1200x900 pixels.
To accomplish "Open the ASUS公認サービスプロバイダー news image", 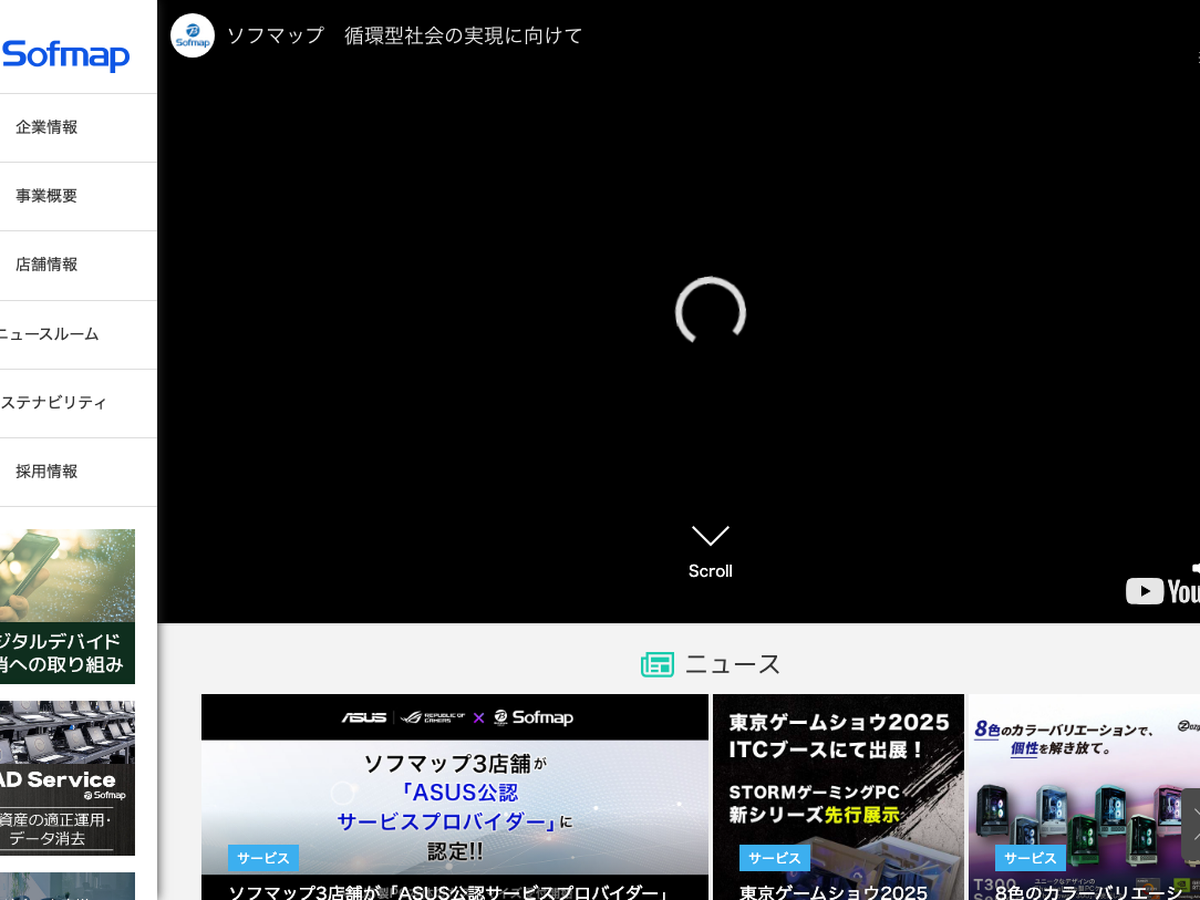I will (454, 790).
